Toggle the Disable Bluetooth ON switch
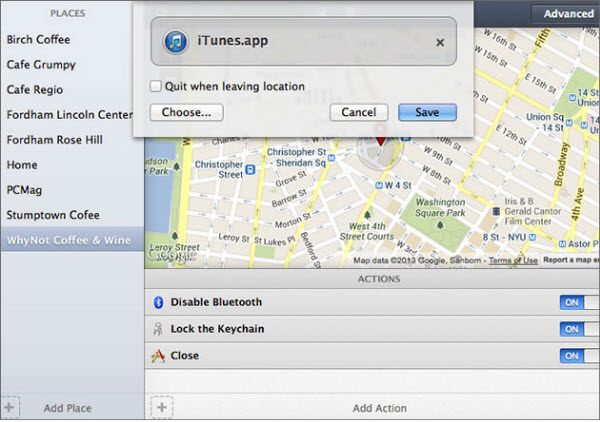Screen dimensions: 600x422 tap(579, 302)
